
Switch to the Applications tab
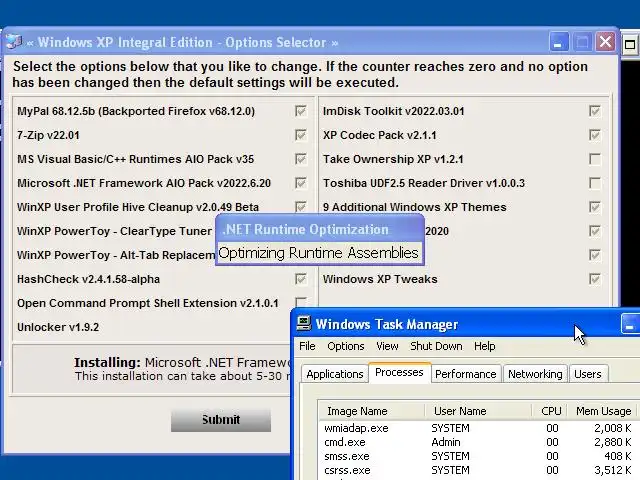[335, 374]
